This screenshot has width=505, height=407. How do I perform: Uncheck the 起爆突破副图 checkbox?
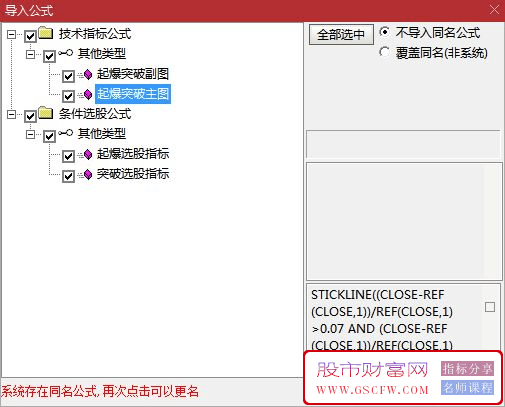tap(68, 76)
